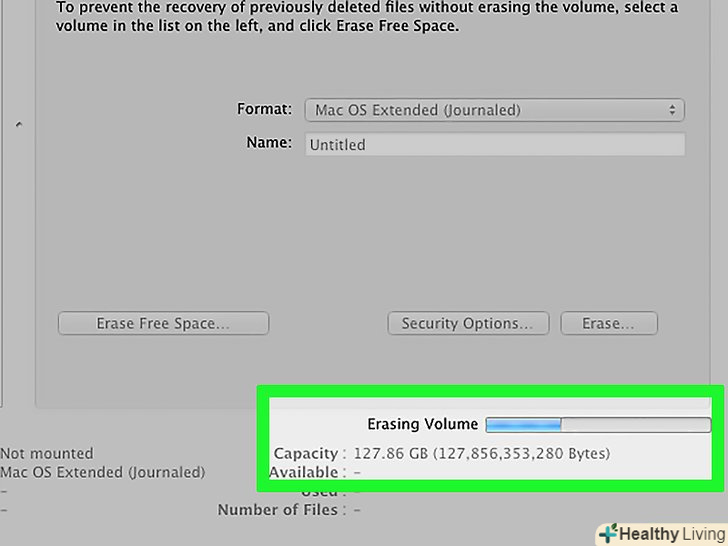
Task: Click the Healthy Living plus logo icon
Action: point(606,533)
